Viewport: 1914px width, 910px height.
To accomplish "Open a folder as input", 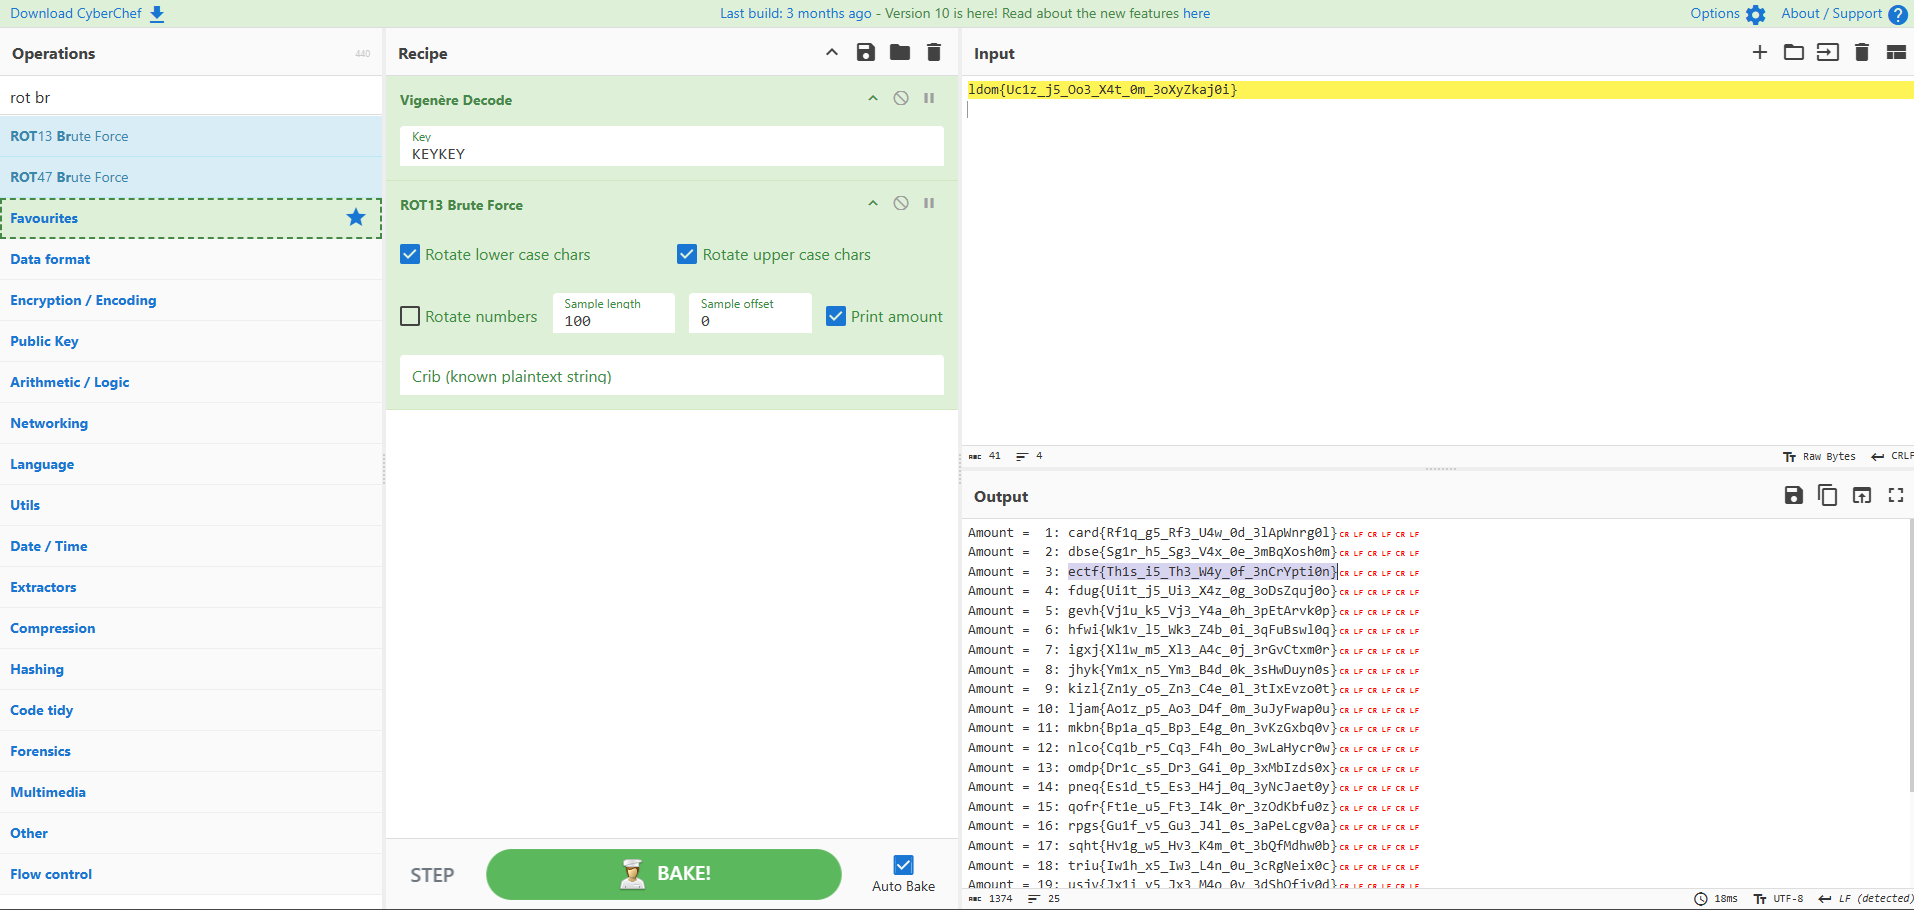I will coord(1794,52).
